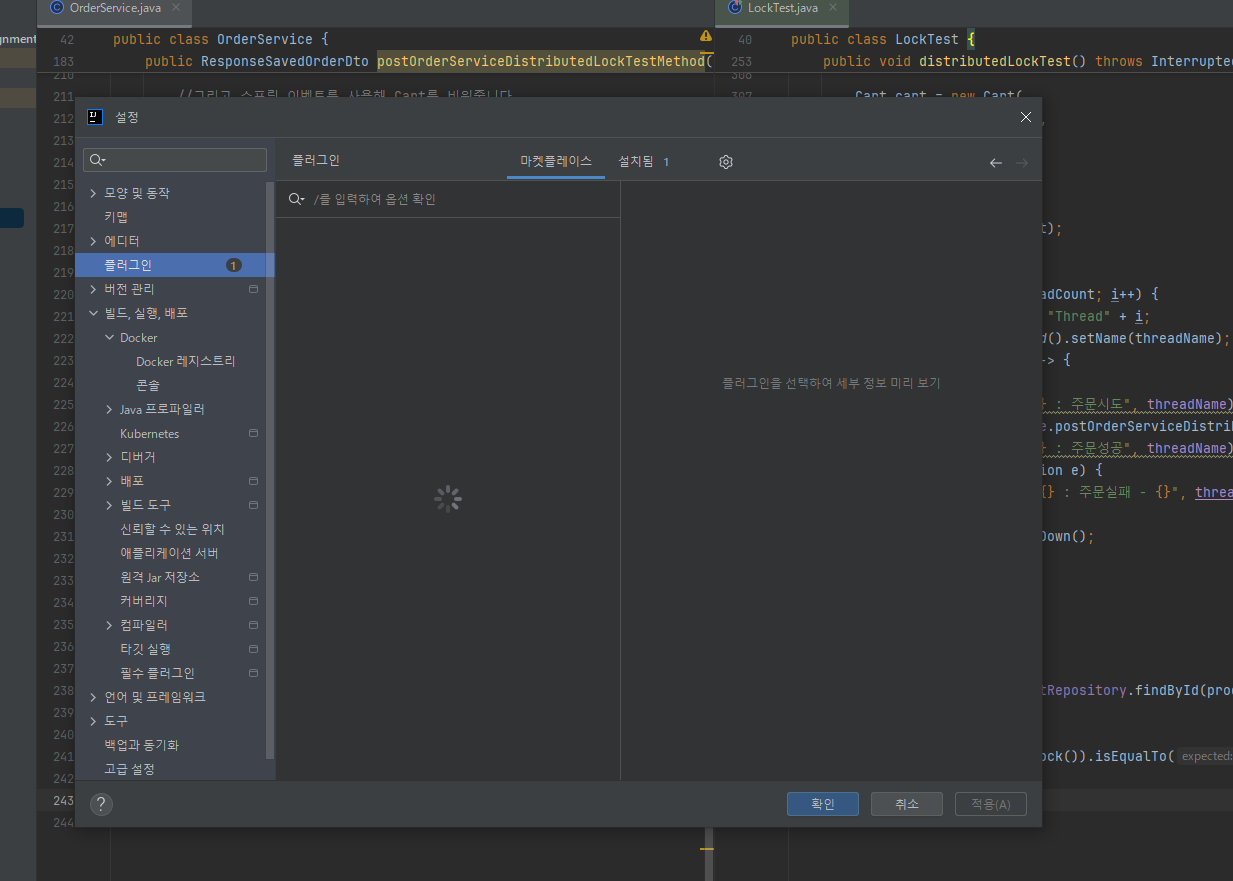The height and width of the screenshot is (881, 1233).
Task: Click the IntelliJ logo in the dialog title
Action: pos(95,117)
